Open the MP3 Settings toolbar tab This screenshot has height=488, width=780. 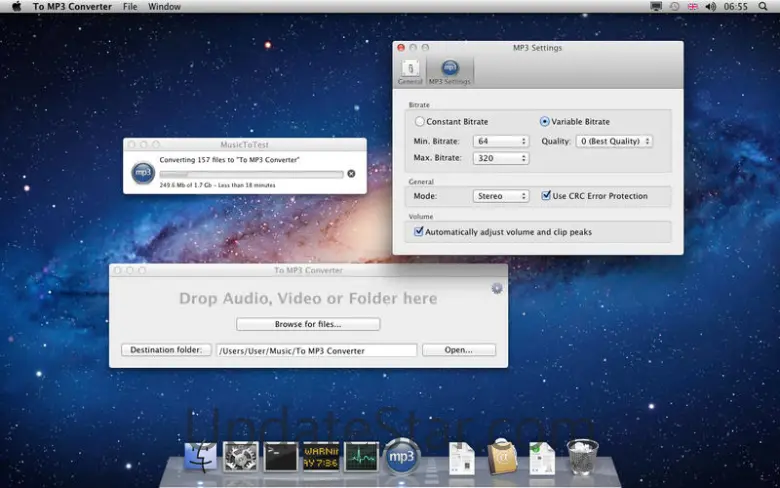tap(450, 71)
